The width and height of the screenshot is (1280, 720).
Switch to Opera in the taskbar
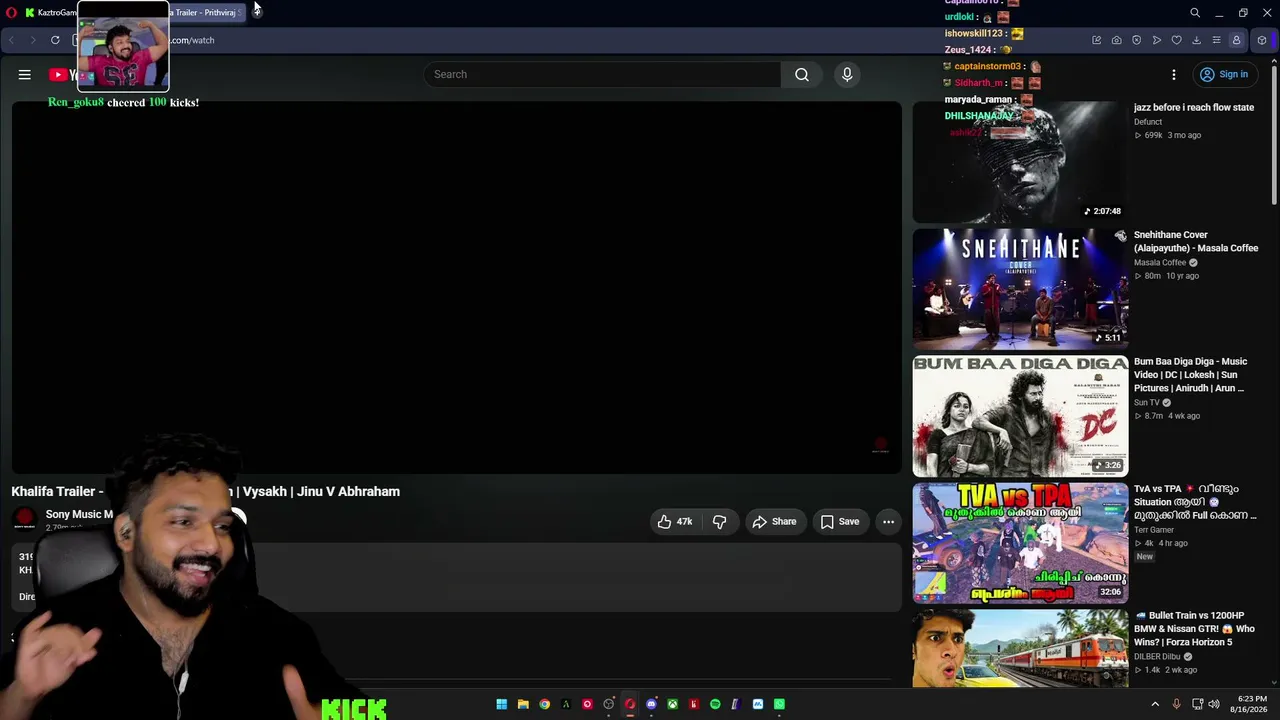coord(630,704)
